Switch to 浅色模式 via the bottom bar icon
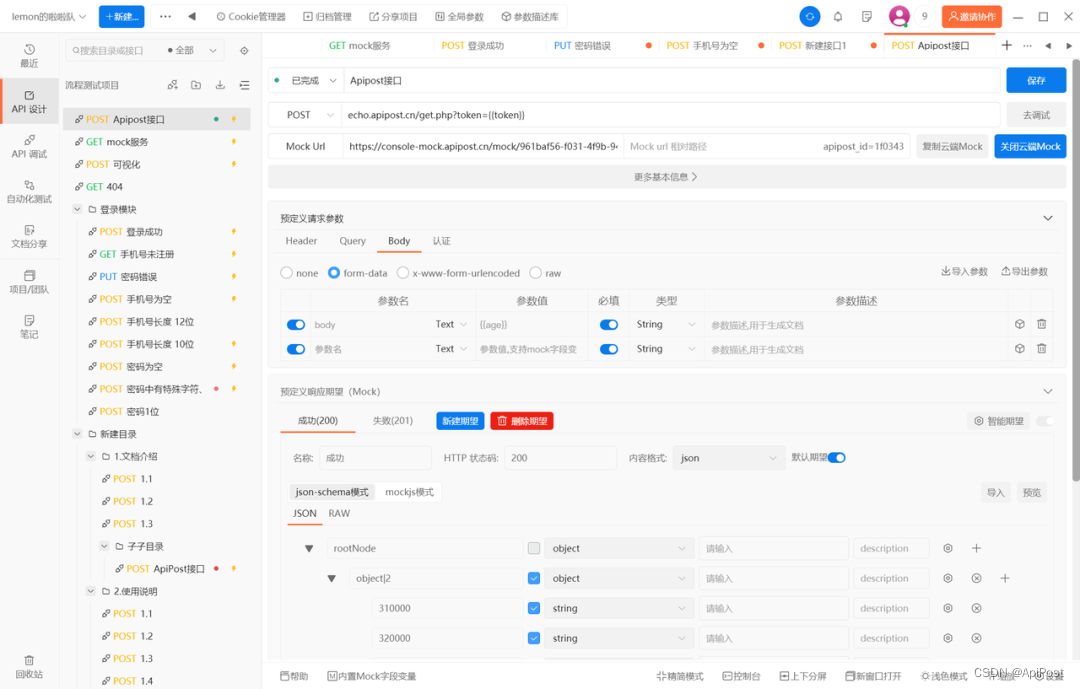This screenshot has height=689, width=1080. click(944, 676)
